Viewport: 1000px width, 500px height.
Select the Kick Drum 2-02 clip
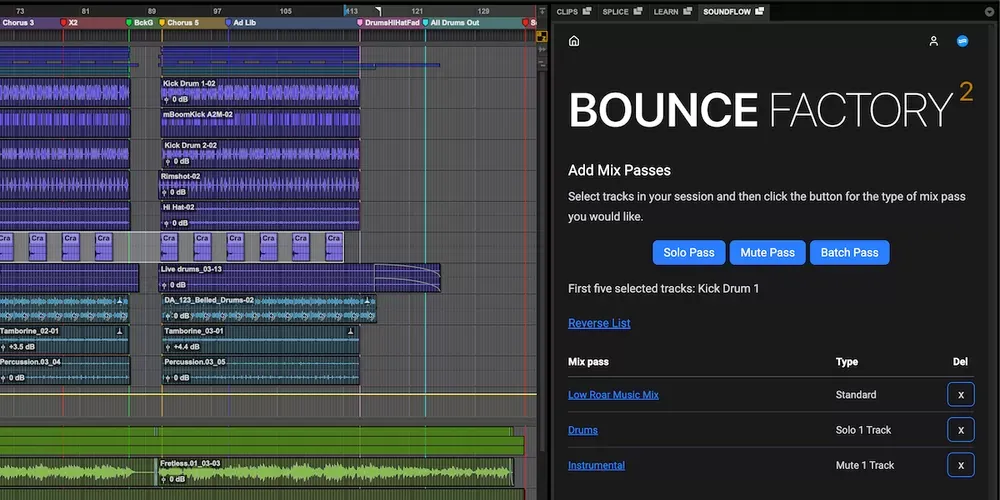260,154
